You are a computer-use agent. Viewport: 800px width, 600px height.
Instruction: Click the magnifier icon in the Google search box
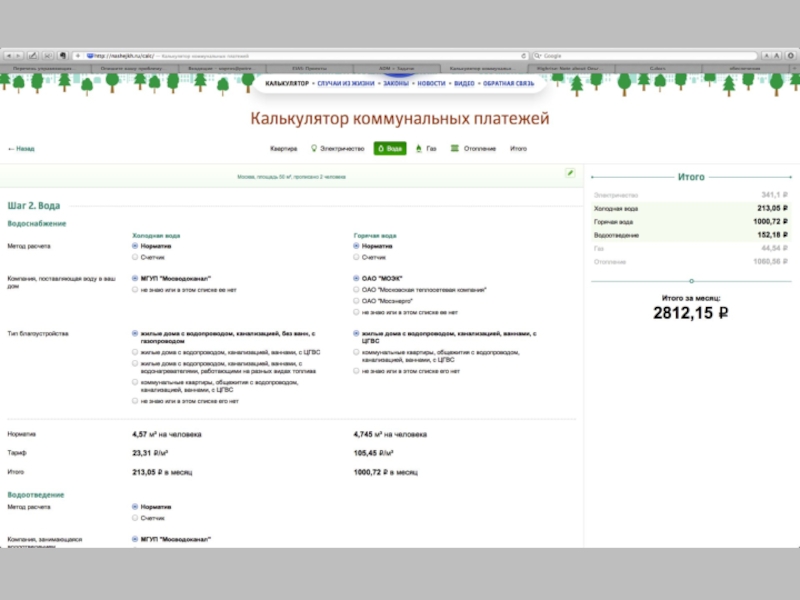(x=537, y=55)
